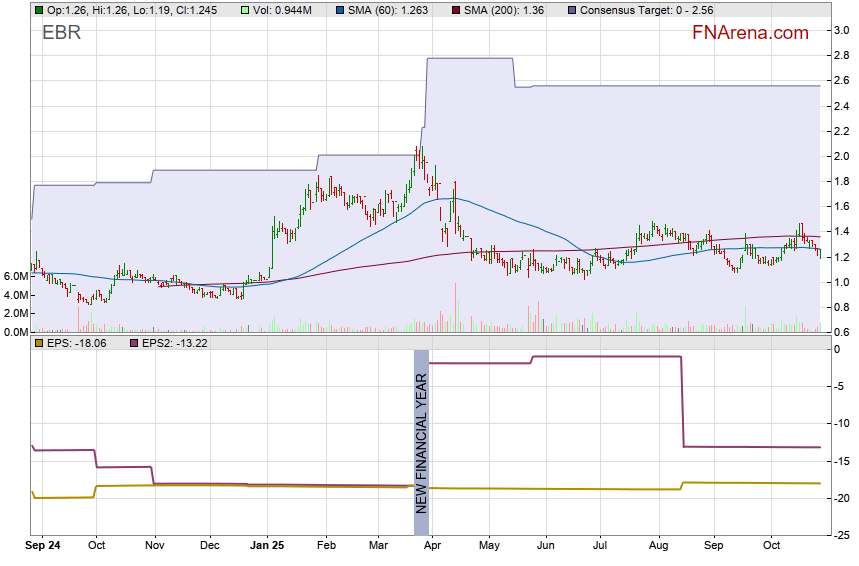Viewport: 859px width, 566px height.
Task: Select the NEW FINANCIAL YEAR marker bar
Action: [x=421, y=432]
